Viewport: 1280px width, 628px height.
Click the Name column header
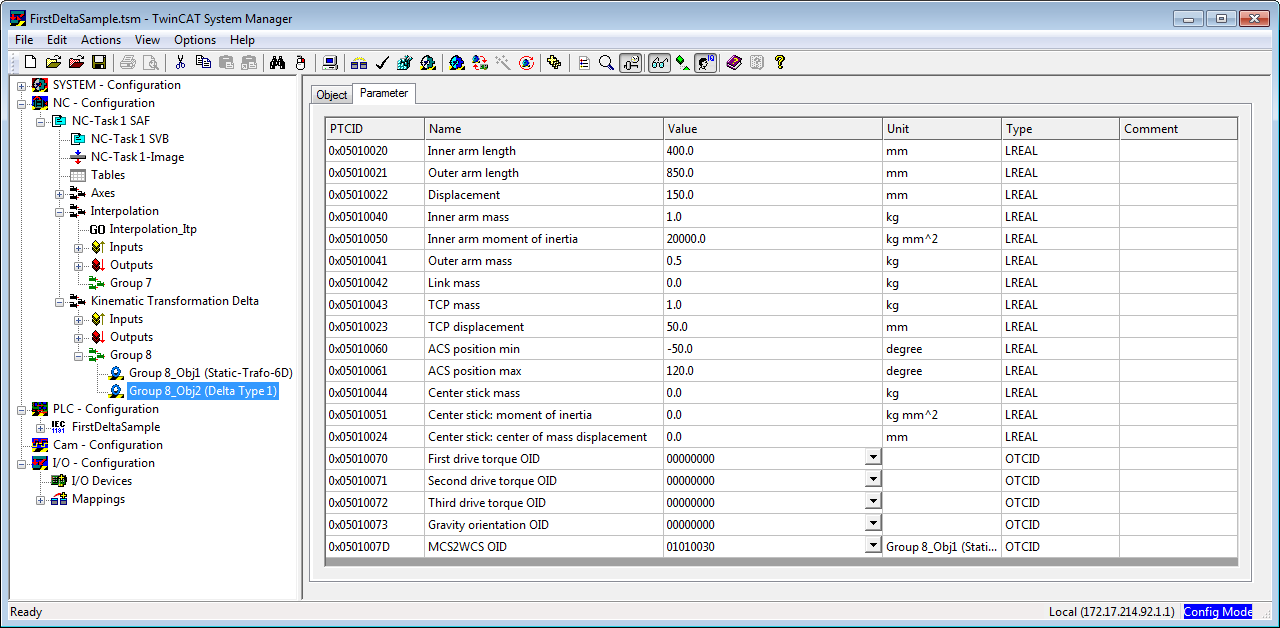point(544,129)
